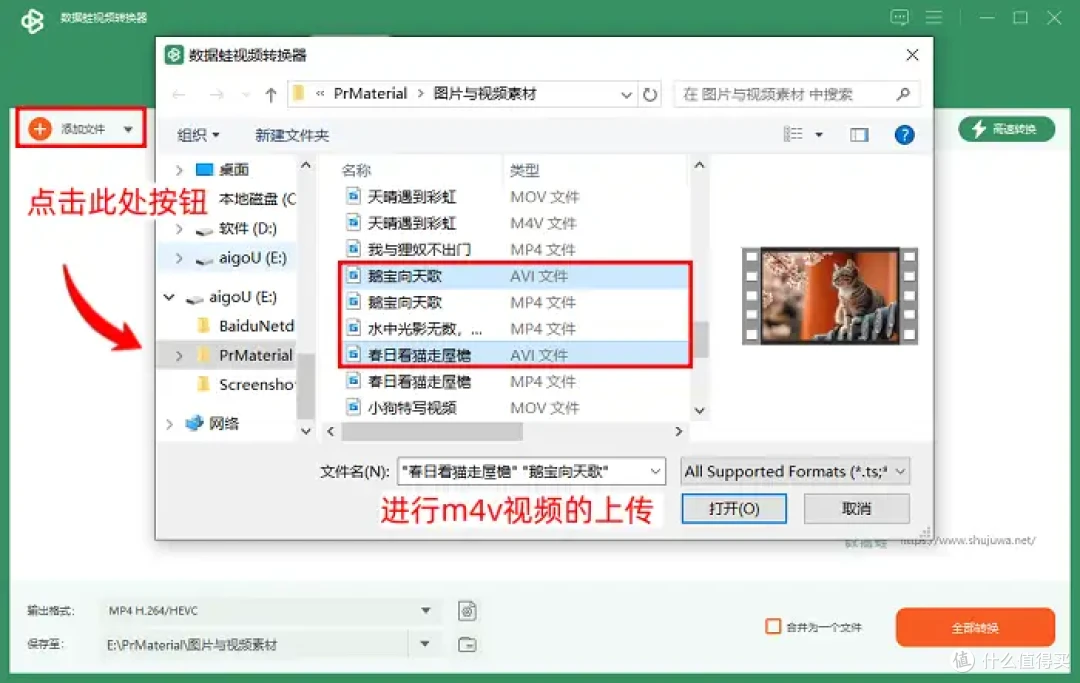The image size is (1080, 683).
Task: Open the blue help icon
Action: (x=904, y=135)
